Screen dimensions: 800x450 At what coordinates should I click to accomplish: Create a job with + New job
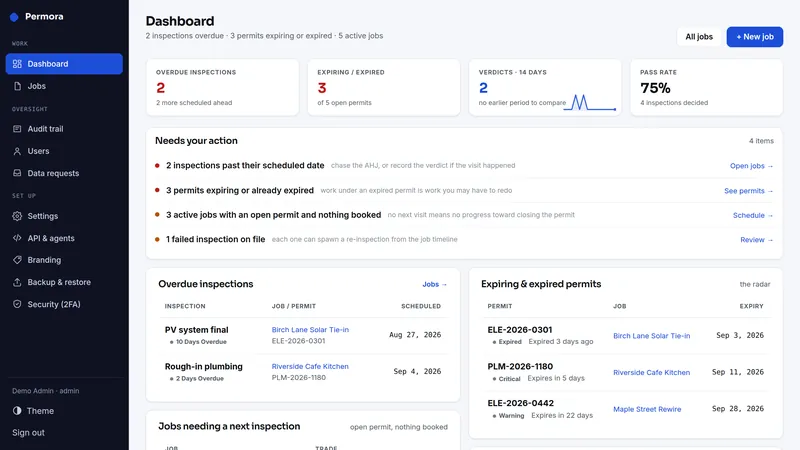[x=755, y=37]
